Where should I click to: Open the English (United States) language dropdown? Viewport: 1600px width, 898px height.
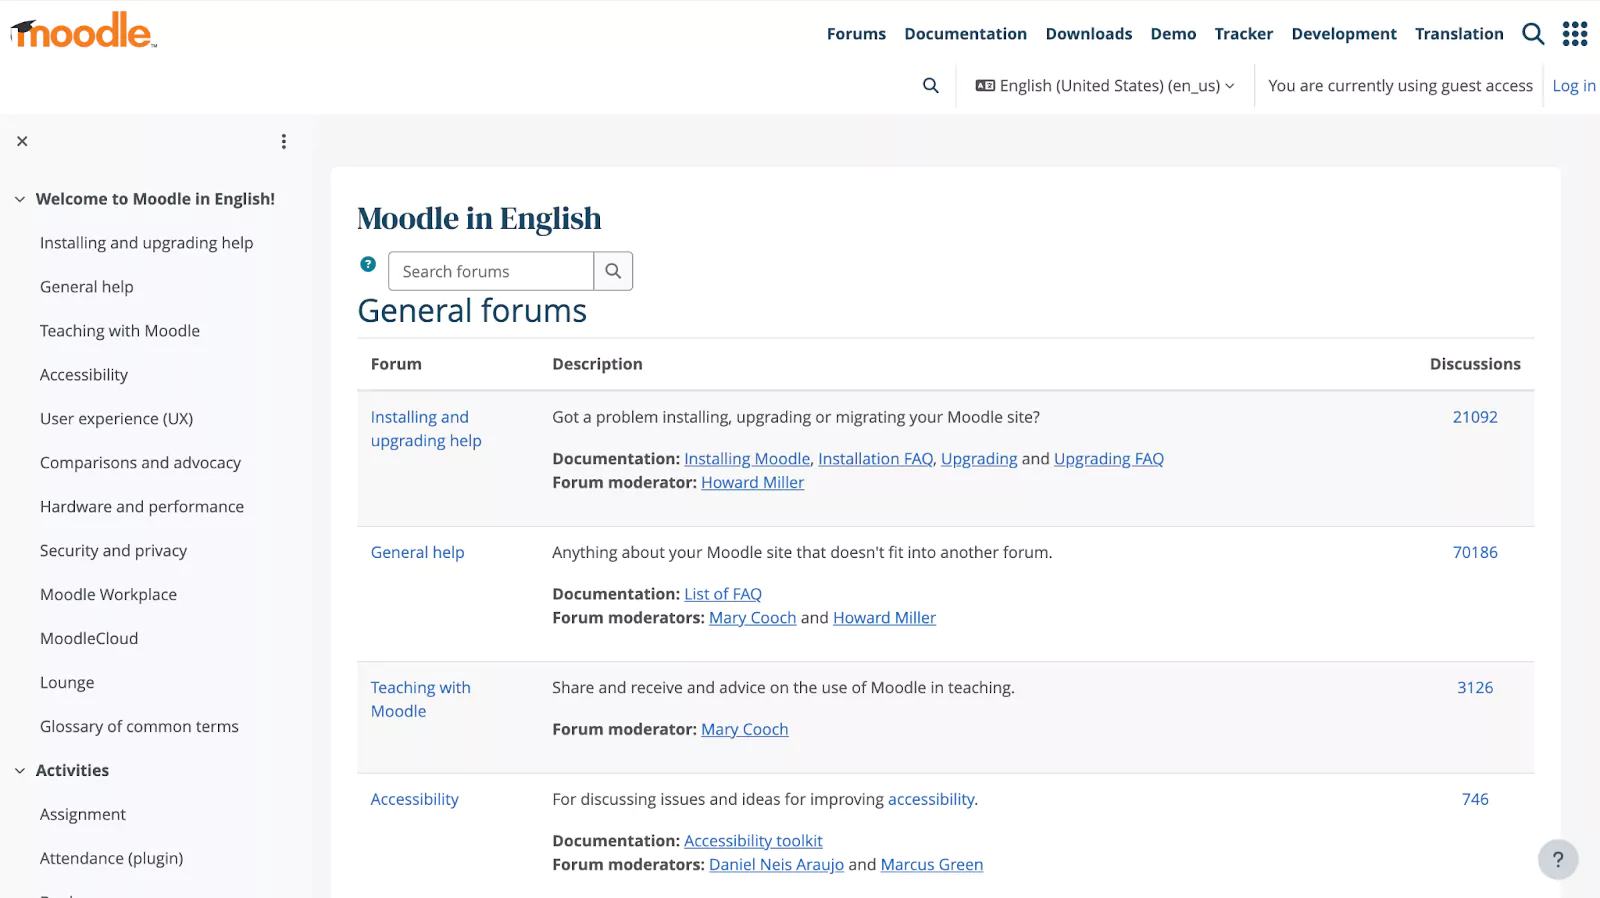tap(1105, 86)
